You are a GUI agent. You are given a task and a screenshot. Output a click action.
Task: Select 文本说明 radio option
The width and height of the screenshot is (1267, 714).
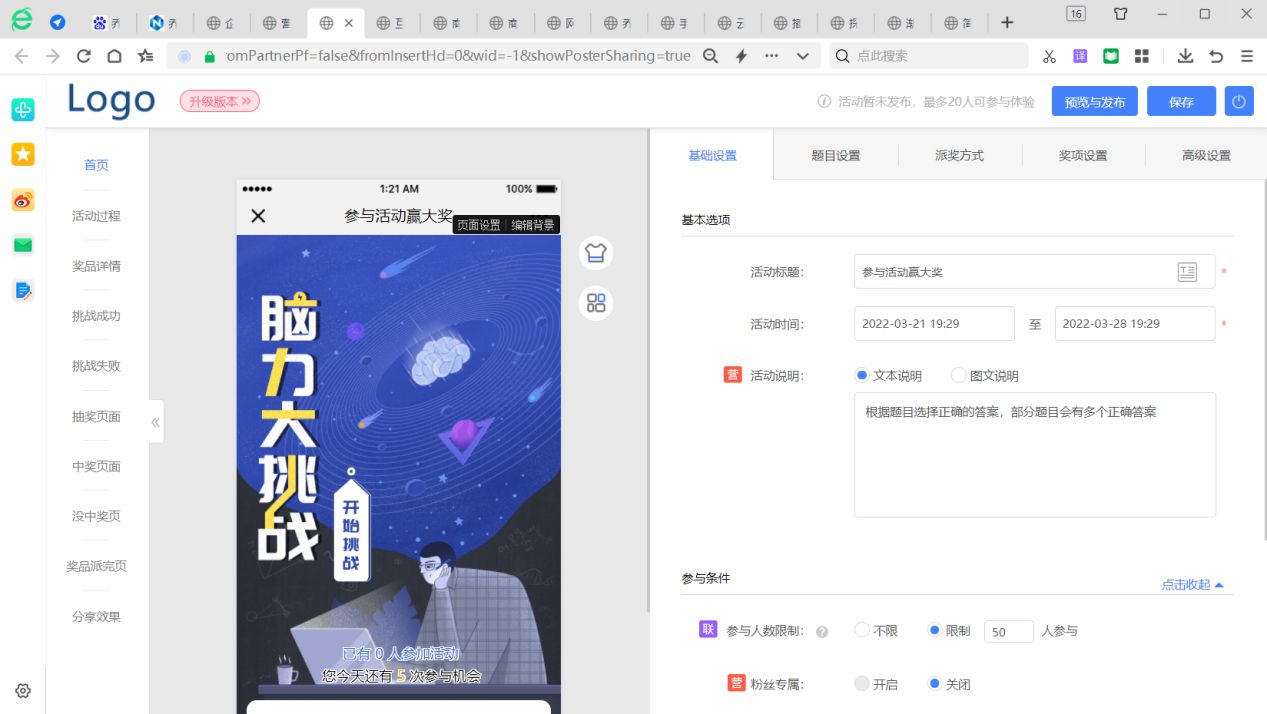[x=862, y=376]
